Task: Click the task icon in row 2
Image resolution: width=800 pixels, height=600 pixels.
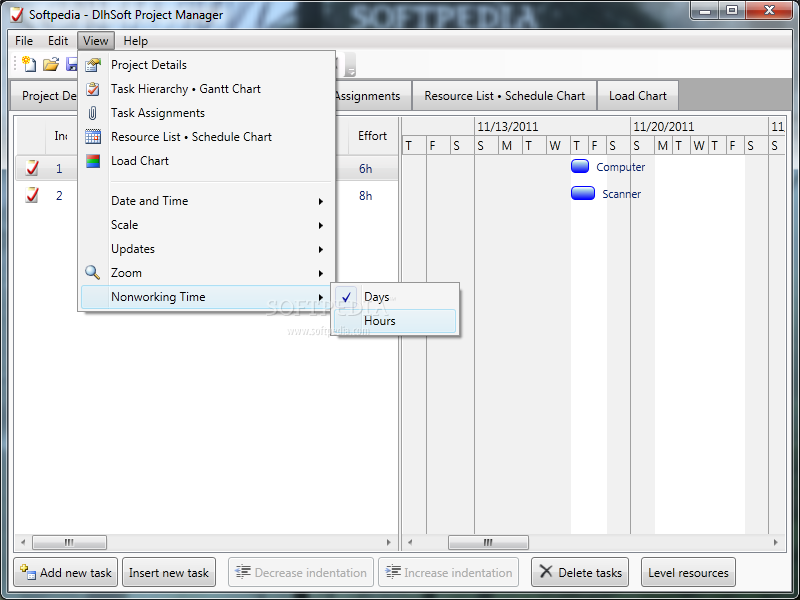Action: 32,195
